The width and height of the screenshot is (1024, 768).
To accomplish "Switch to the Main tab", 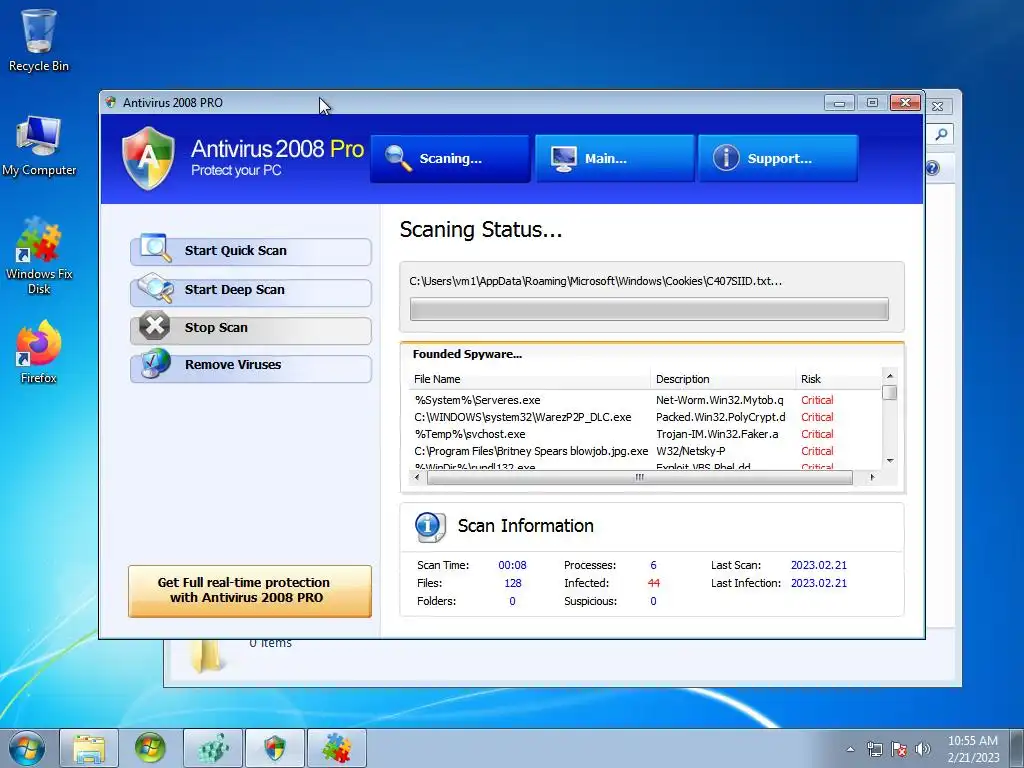I will (615, 159).
